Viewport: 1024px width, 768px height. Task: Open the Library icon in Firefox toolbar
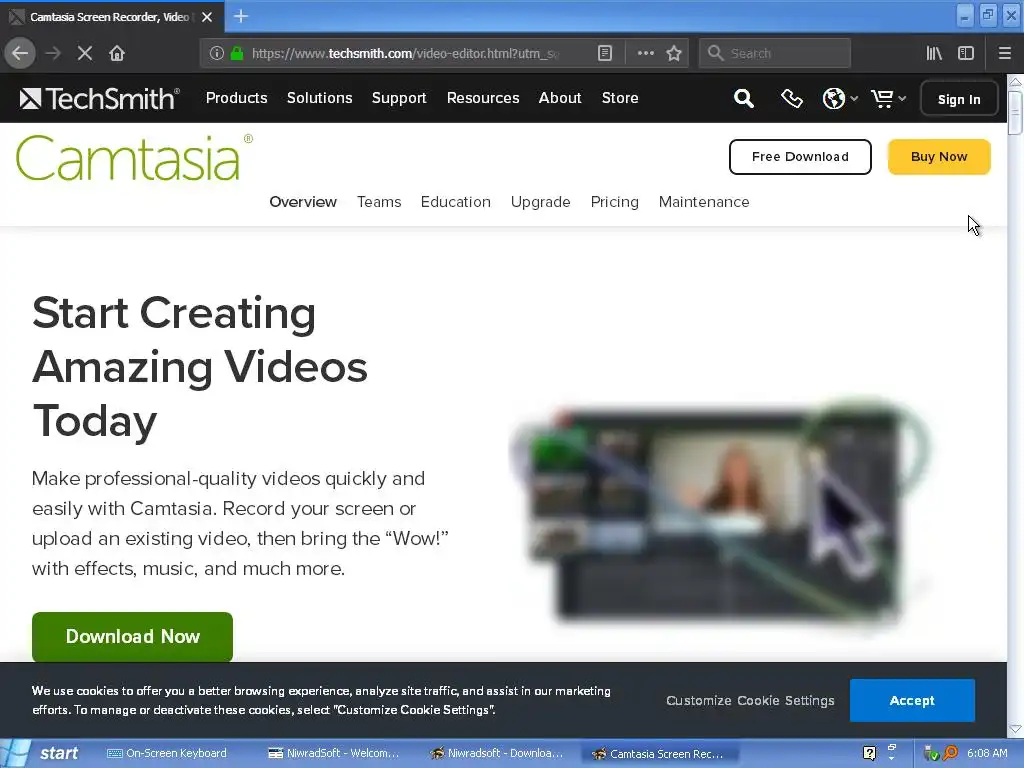coord(934,53)
